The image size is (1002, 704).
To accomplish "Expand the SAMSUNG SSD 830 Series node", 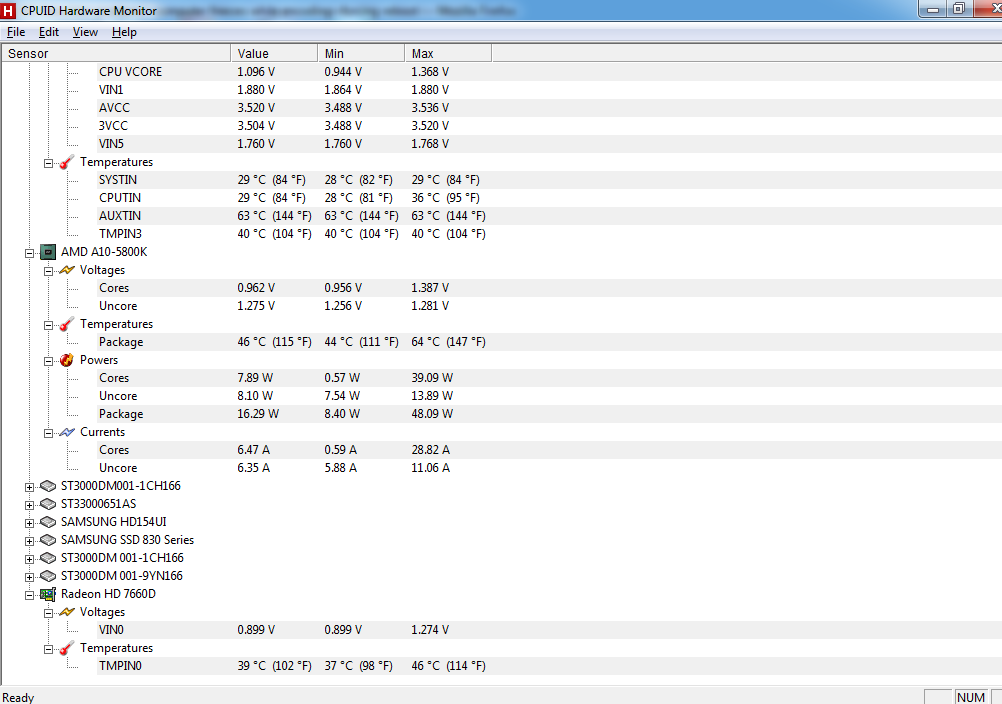I will tap(29, 541).
